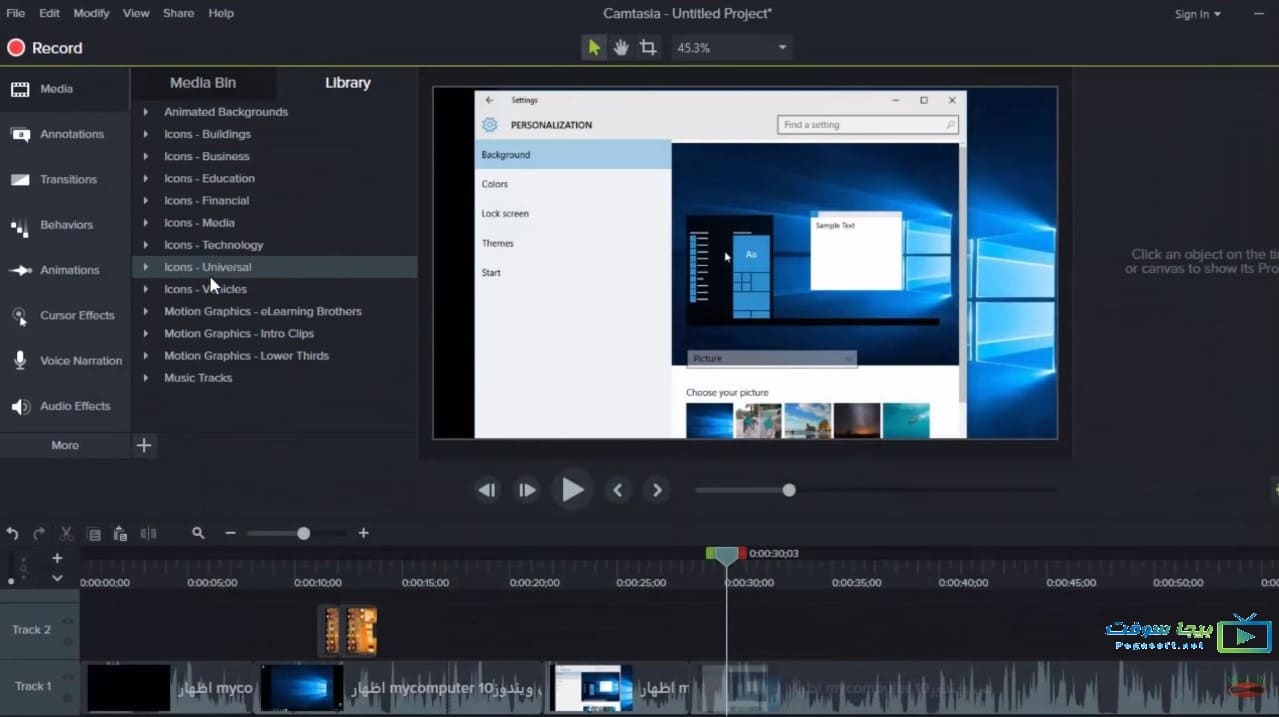1279x717 pixels.
Task: Select Motion Graphics - Lower Thirds row
Action: [x=275, y=355]
